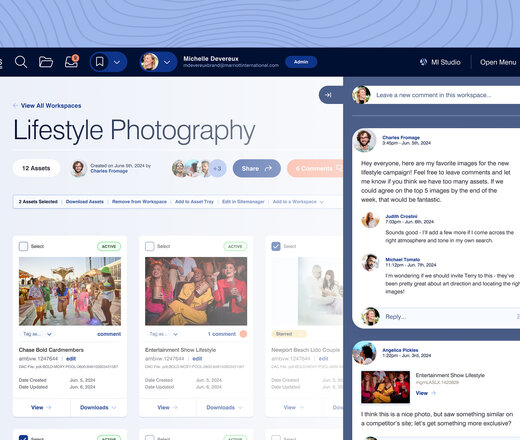520x440 pixels.
Task: Open the 6 Comments button
Action: [x=315, y=168]
